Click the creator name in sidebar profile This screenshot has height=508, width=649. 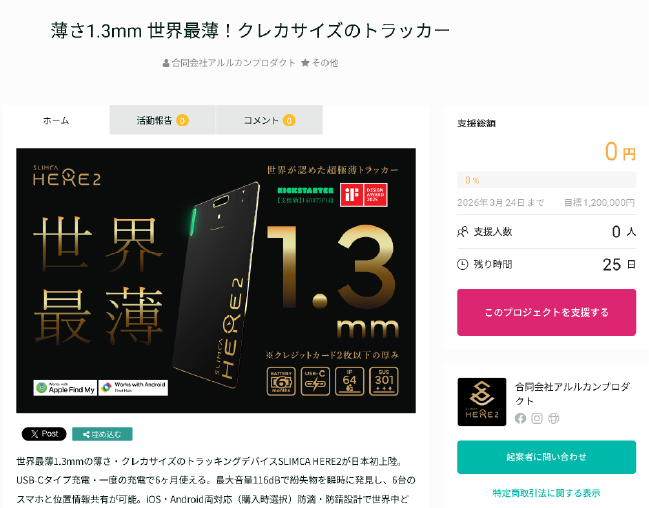[572, 394]
